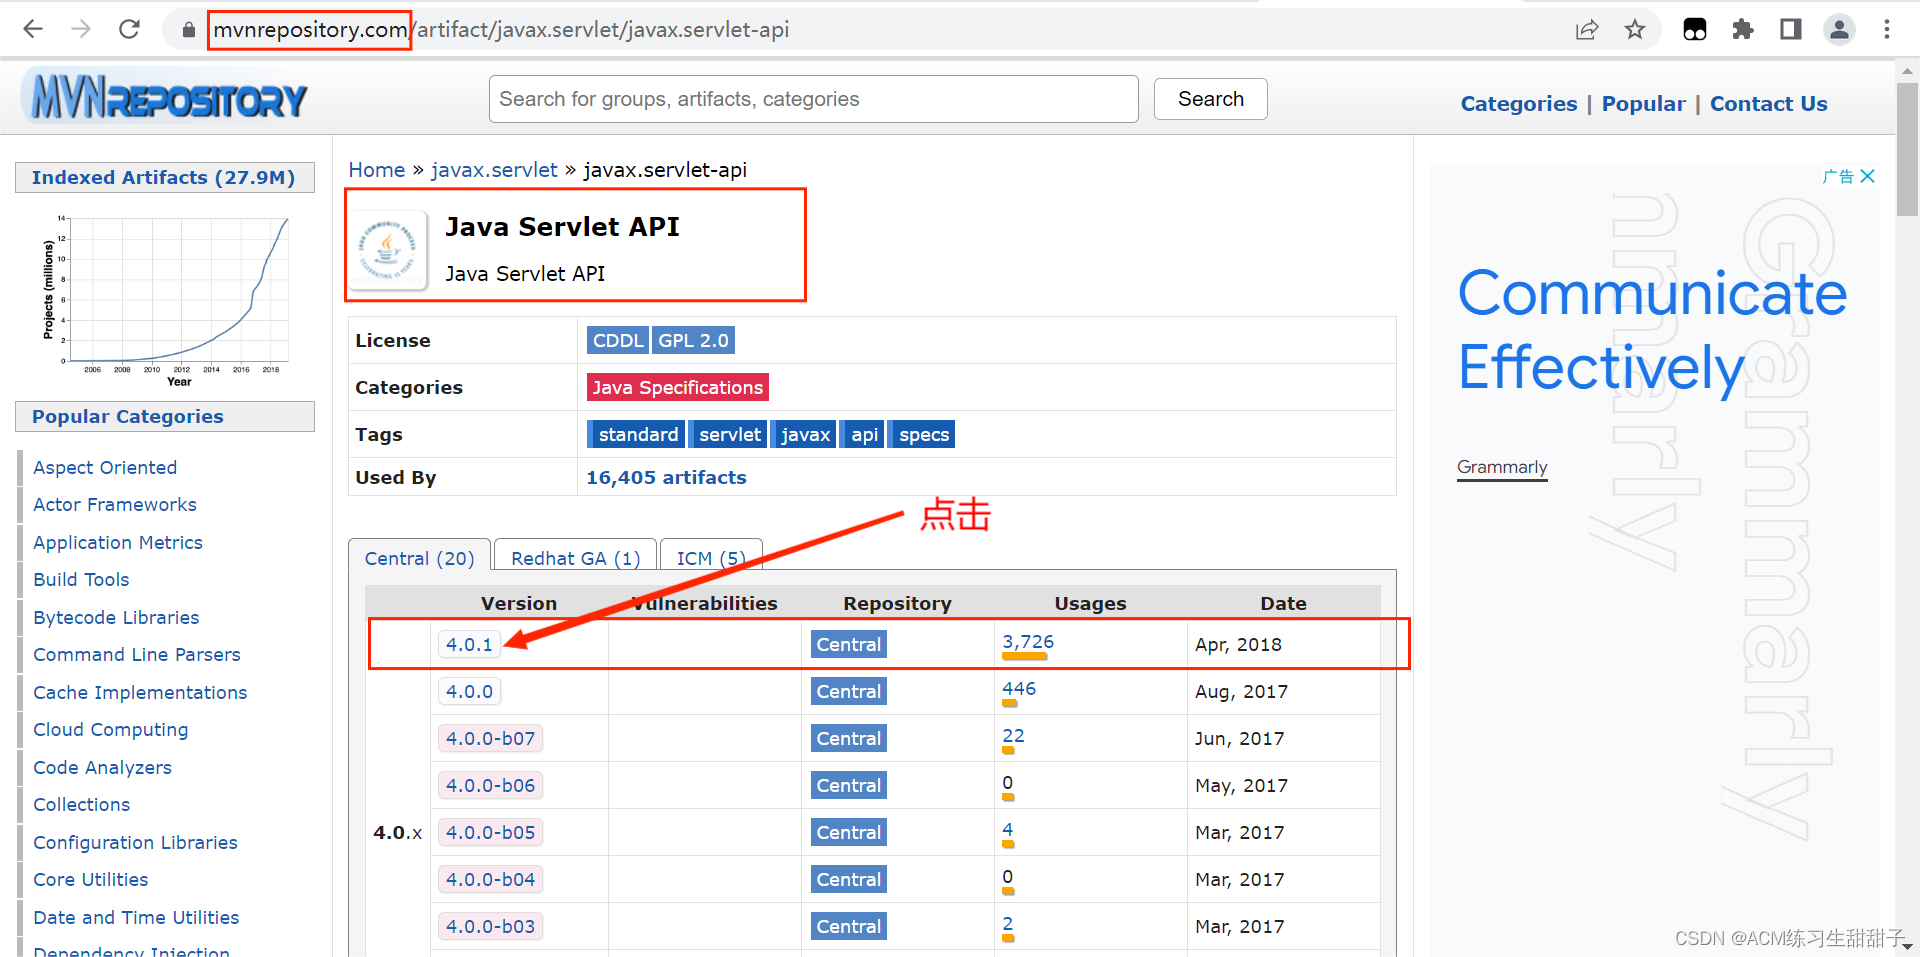
Task: Click the specs tag
Action: (x=923, y=434)
